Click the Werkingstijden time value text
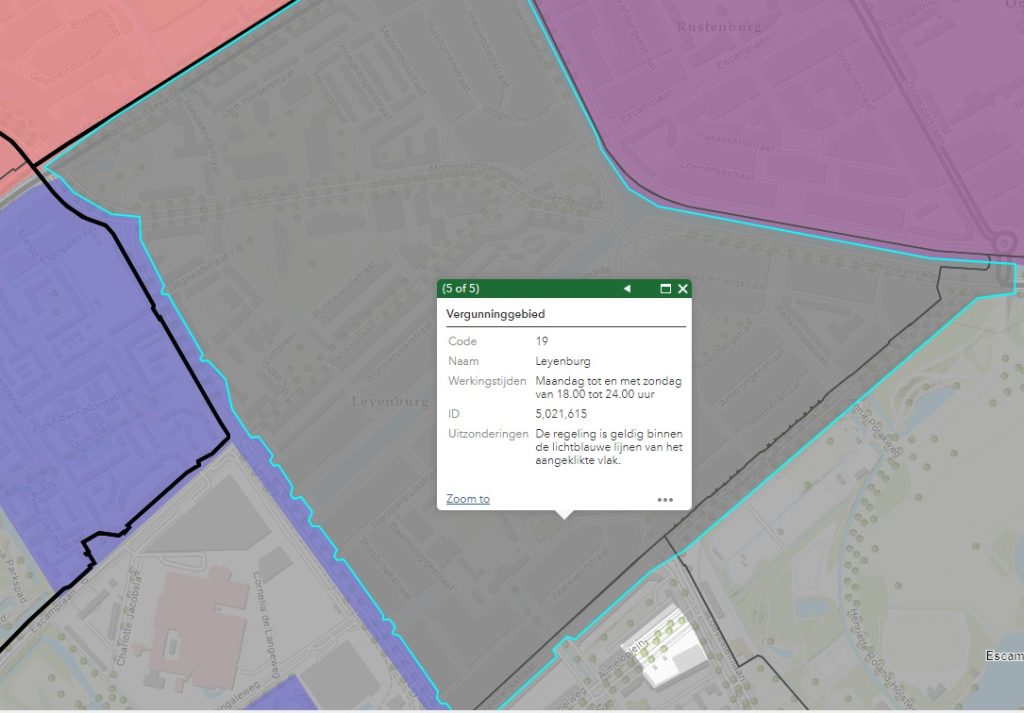The image size is (1024, 713). coord(608,387)
